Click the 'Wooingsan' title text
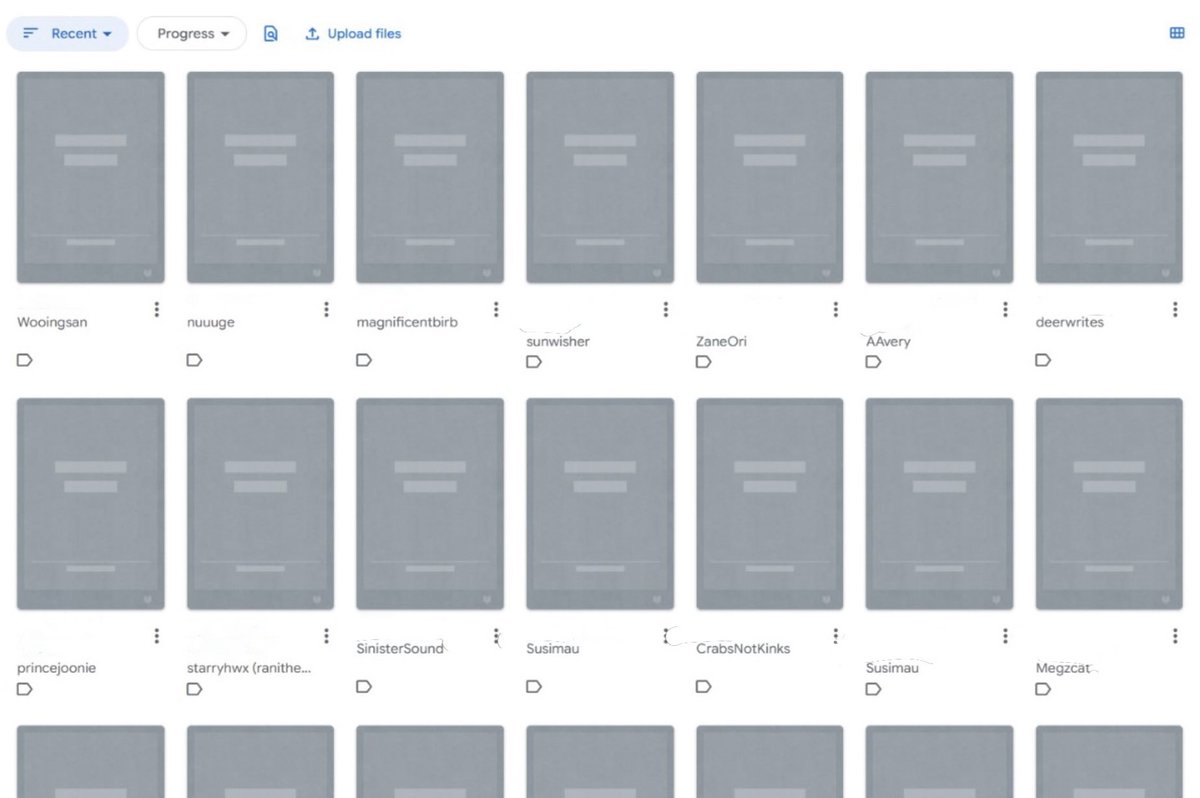 click(50, 323)
